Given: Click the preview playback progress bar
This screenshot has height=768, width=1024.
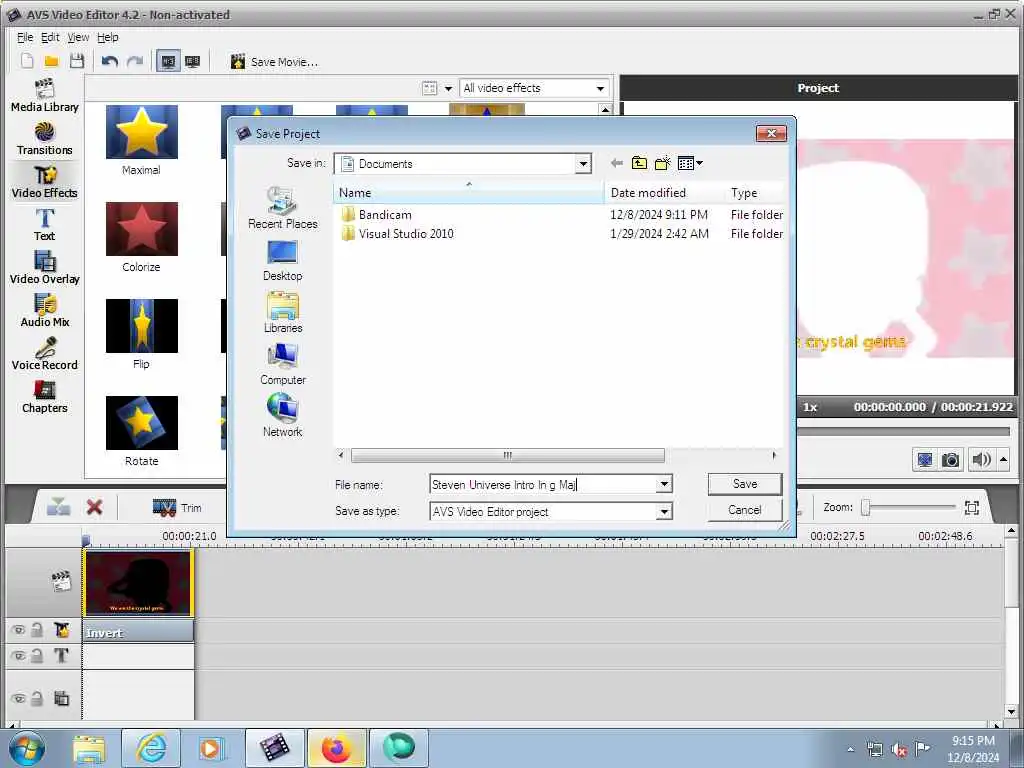Looking at the screenshot, I should [904, 431].
